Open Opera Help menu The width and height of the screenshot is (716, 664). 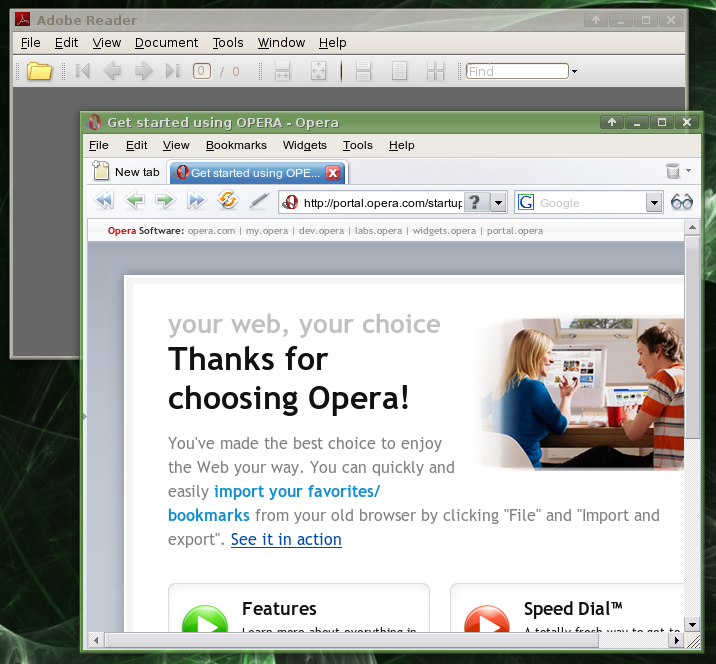coord(401,145)
